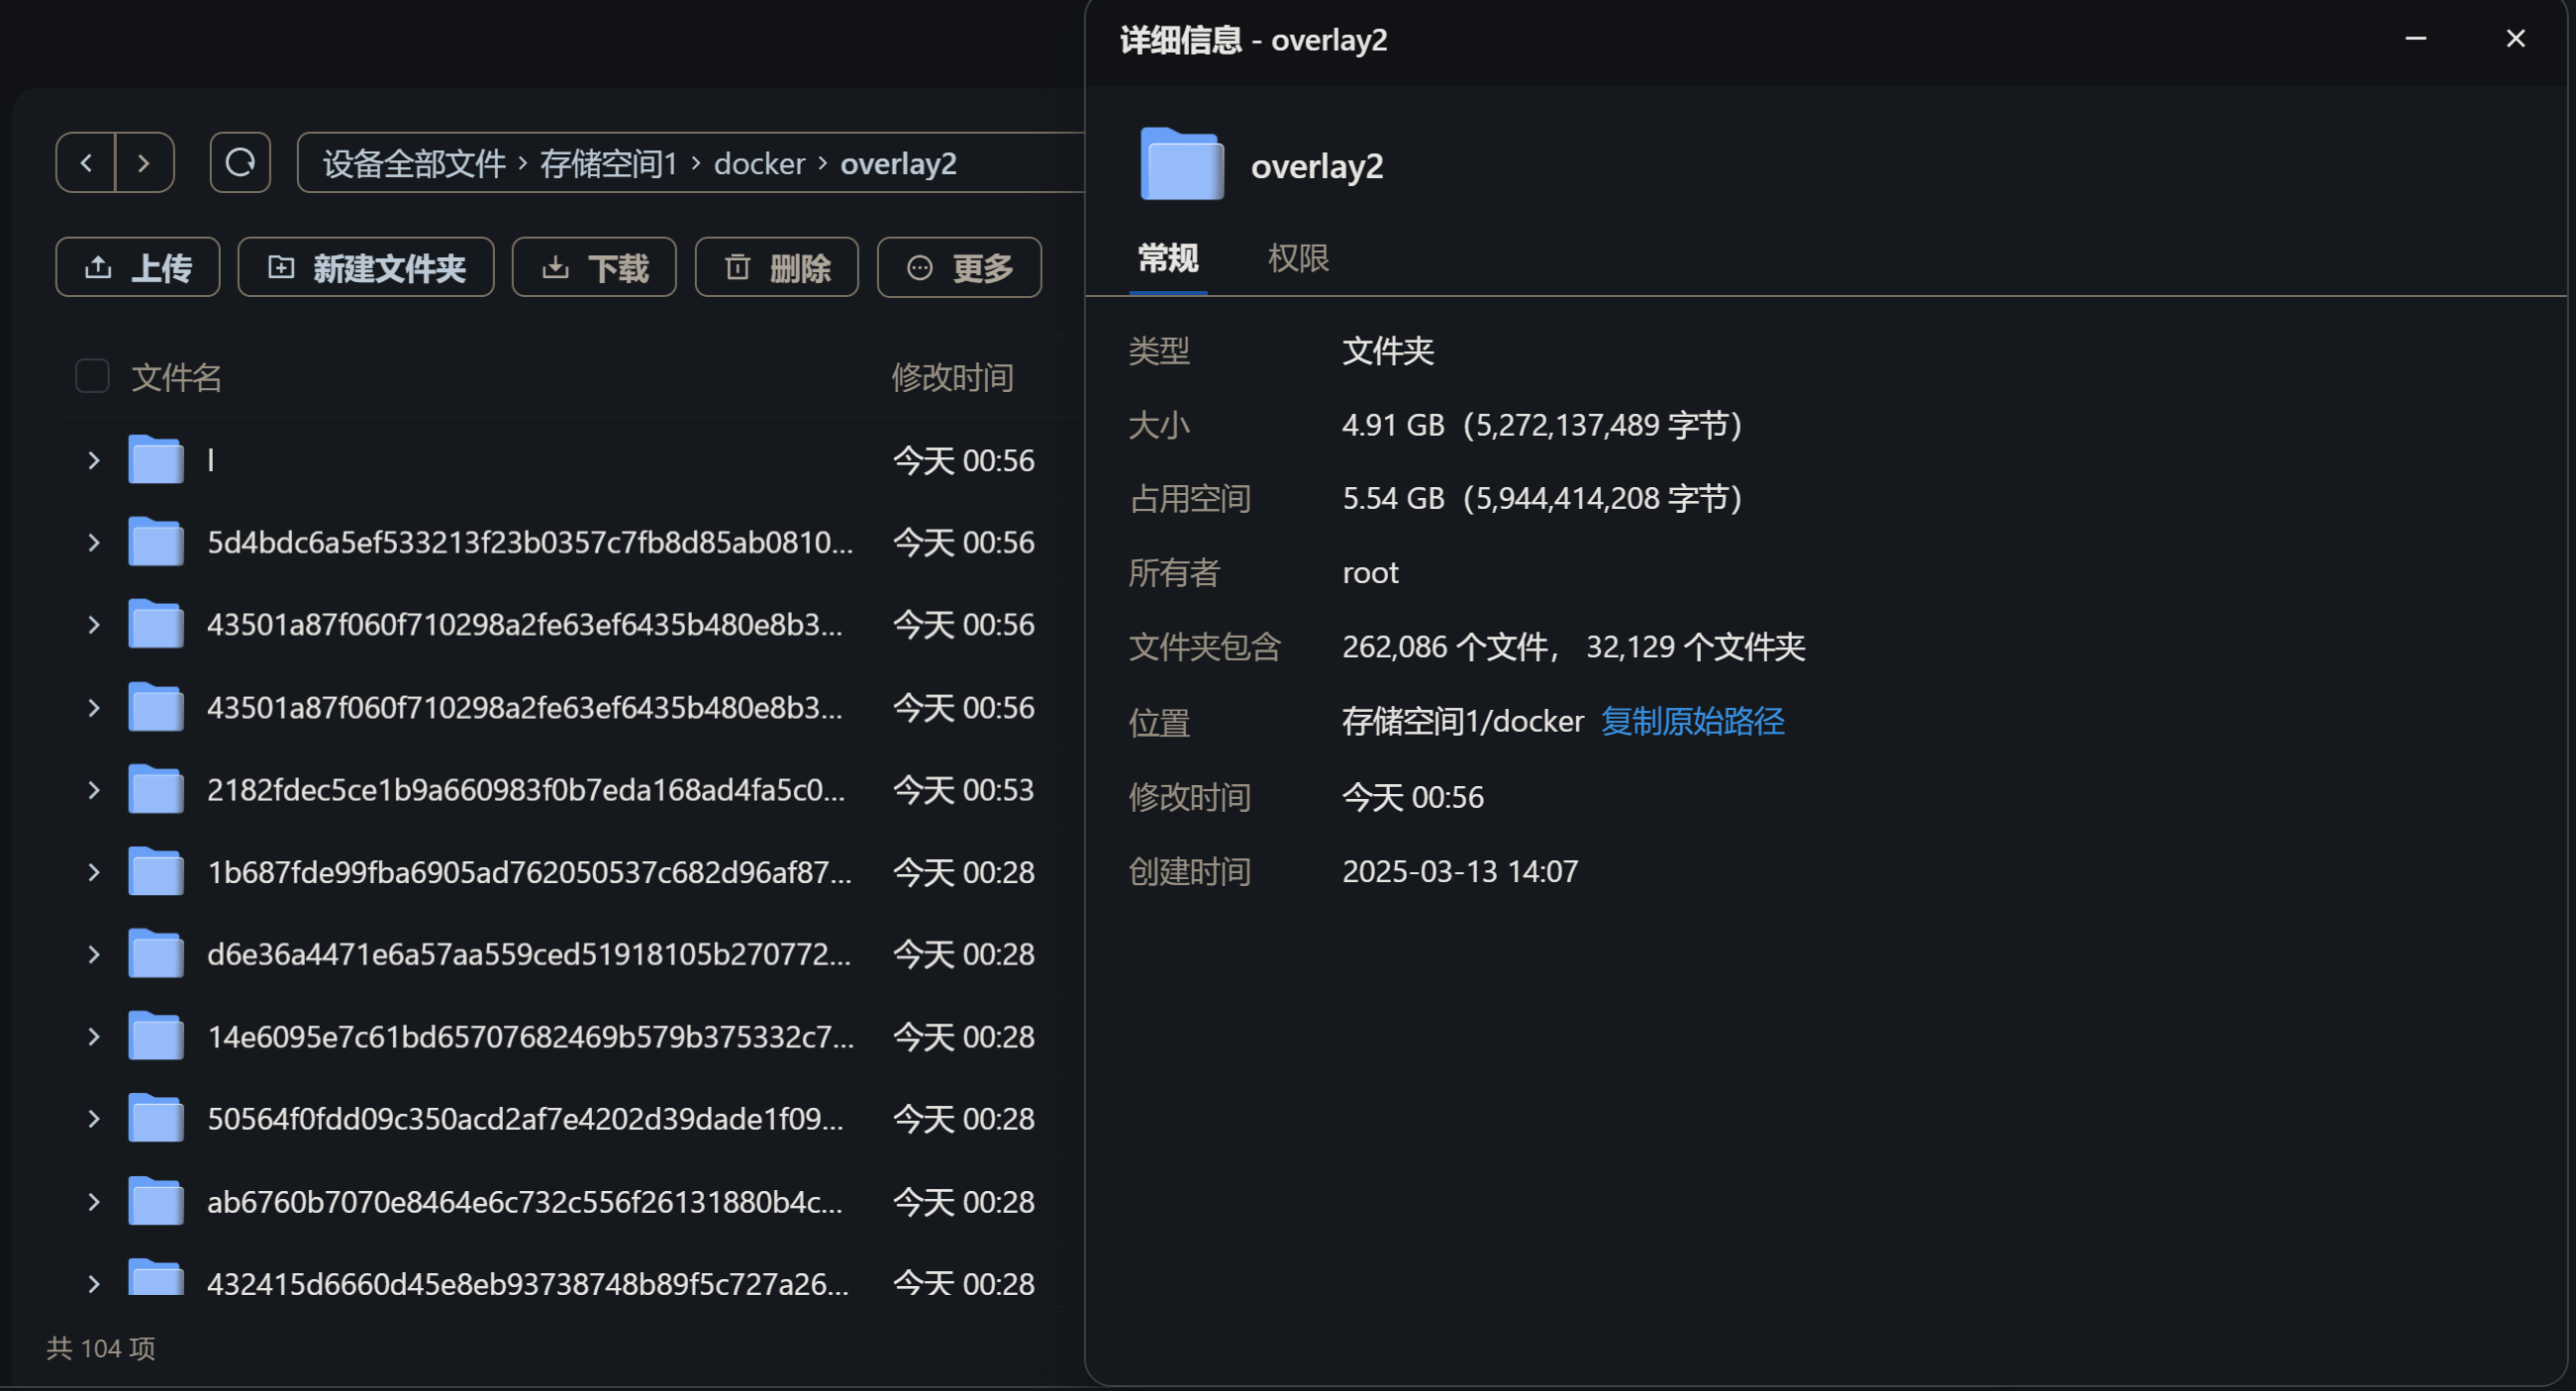Click the Upload (上传) button
Image resolution: width=2576 pixels, height=1391 pixels.
(x=138, y=268)
